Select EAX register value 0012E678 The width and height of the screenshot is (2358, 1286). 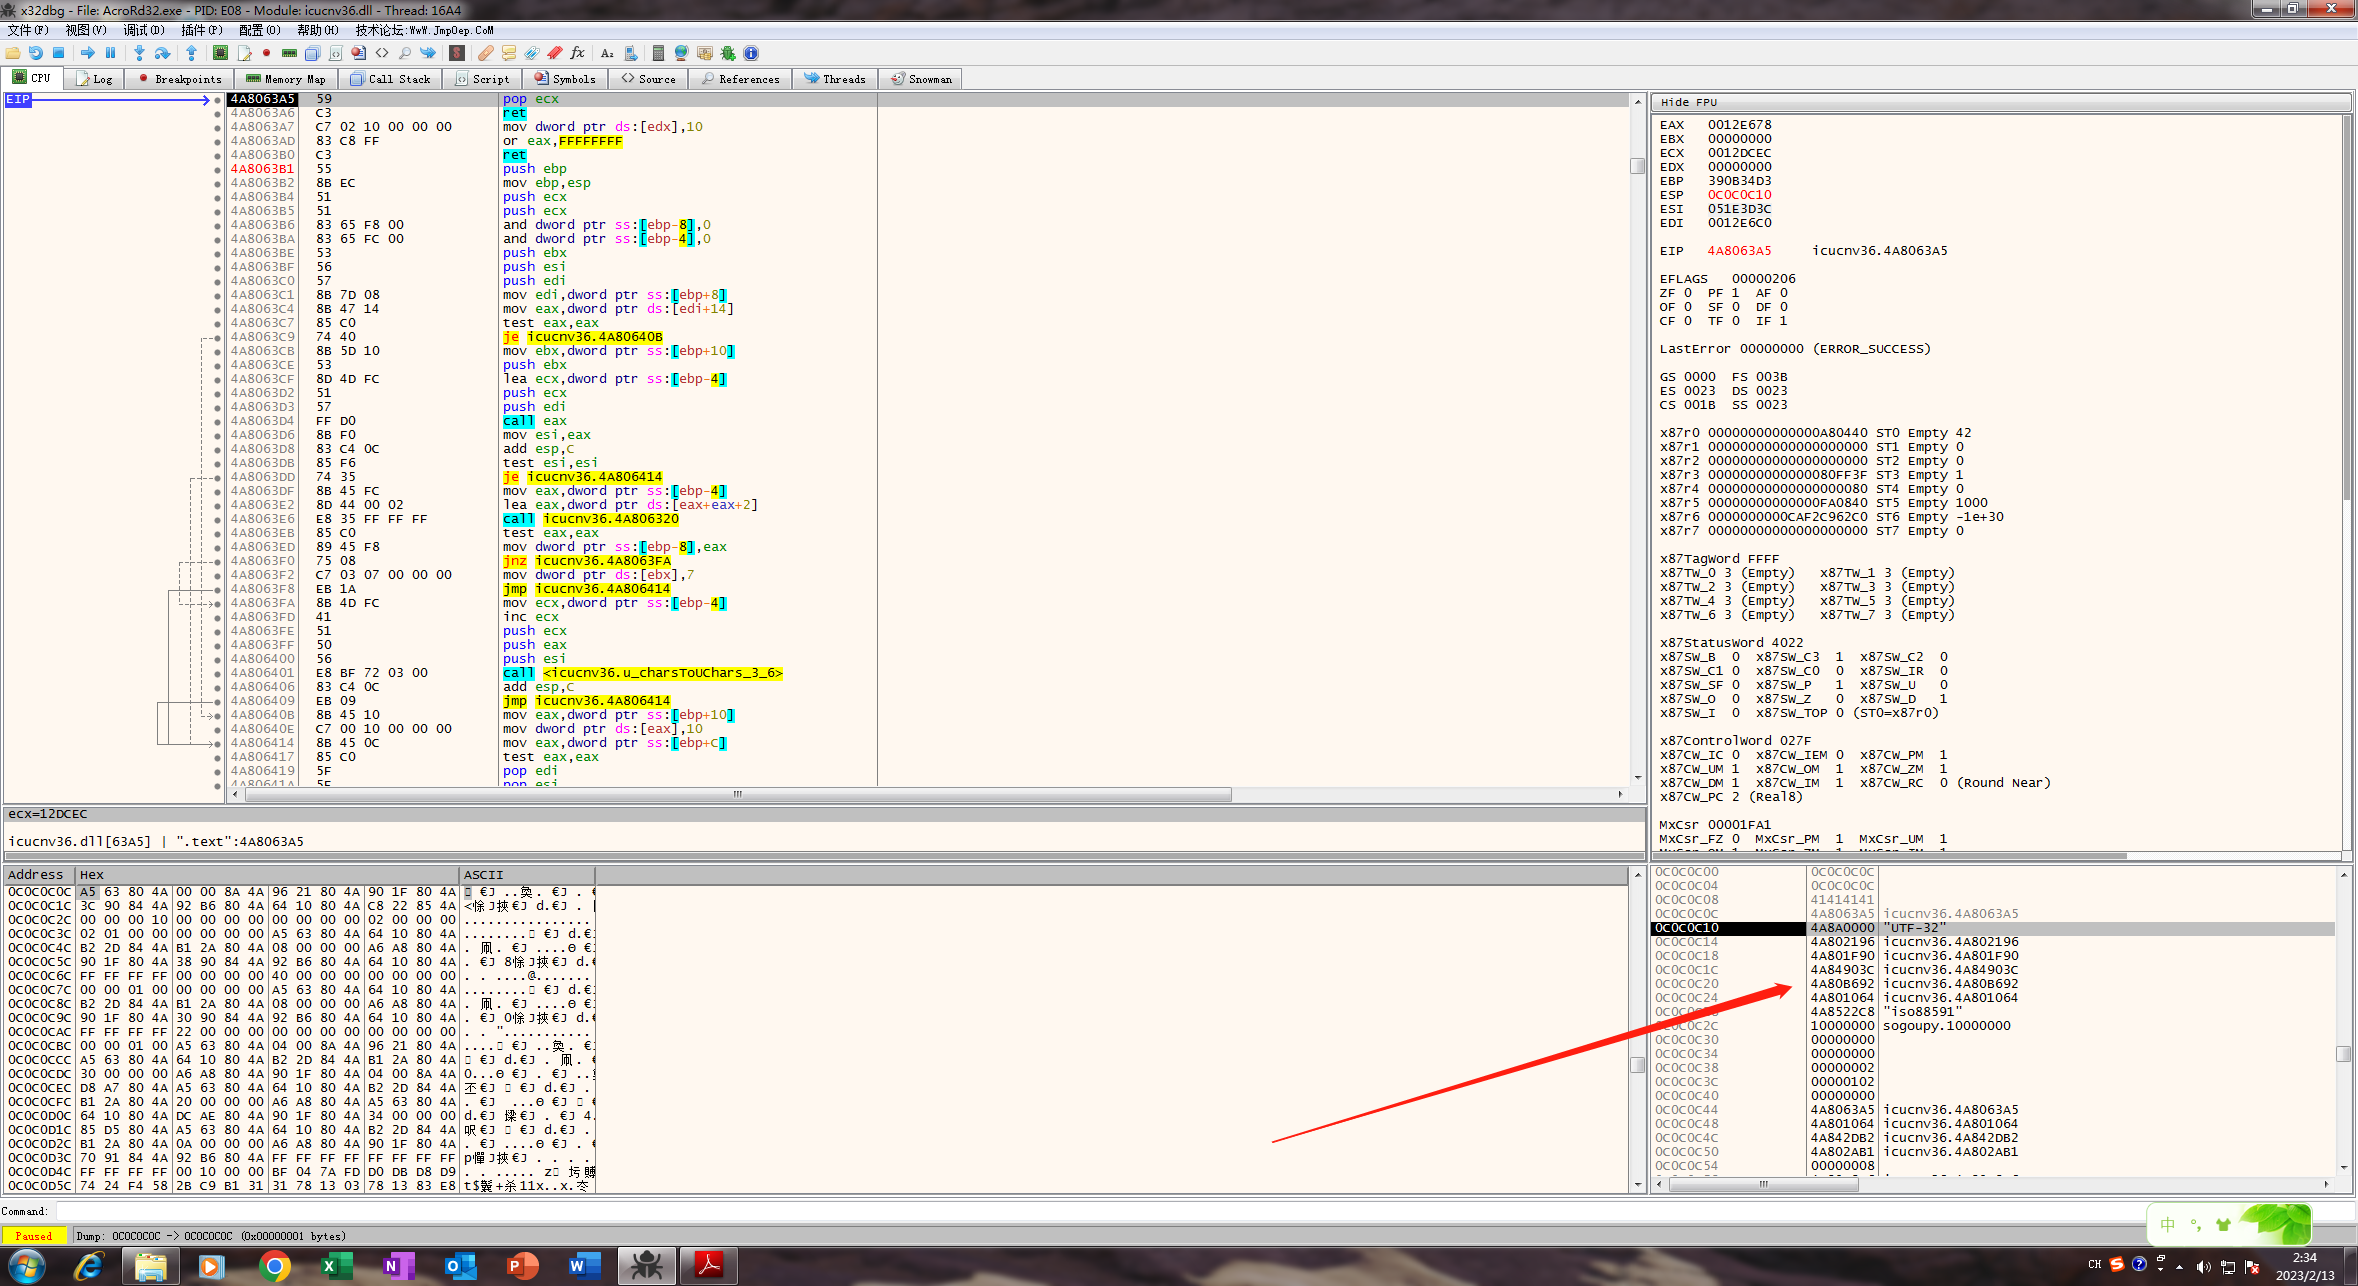(1739, 125)
